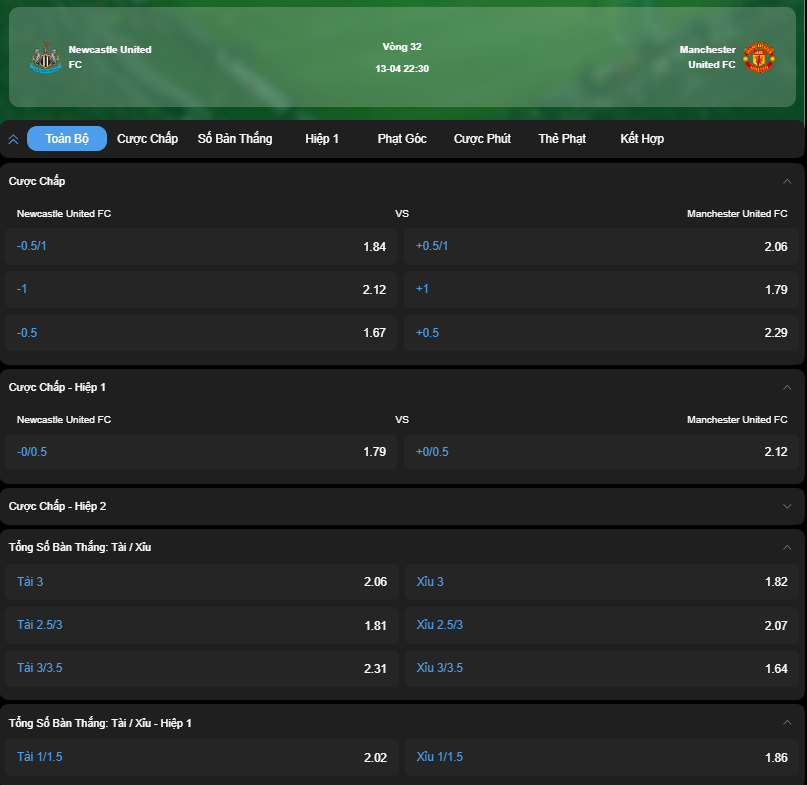The height and width of the screenshot is (785, 807).
Task: Click the Vòng 32 round label
Action: coord(402,47)
